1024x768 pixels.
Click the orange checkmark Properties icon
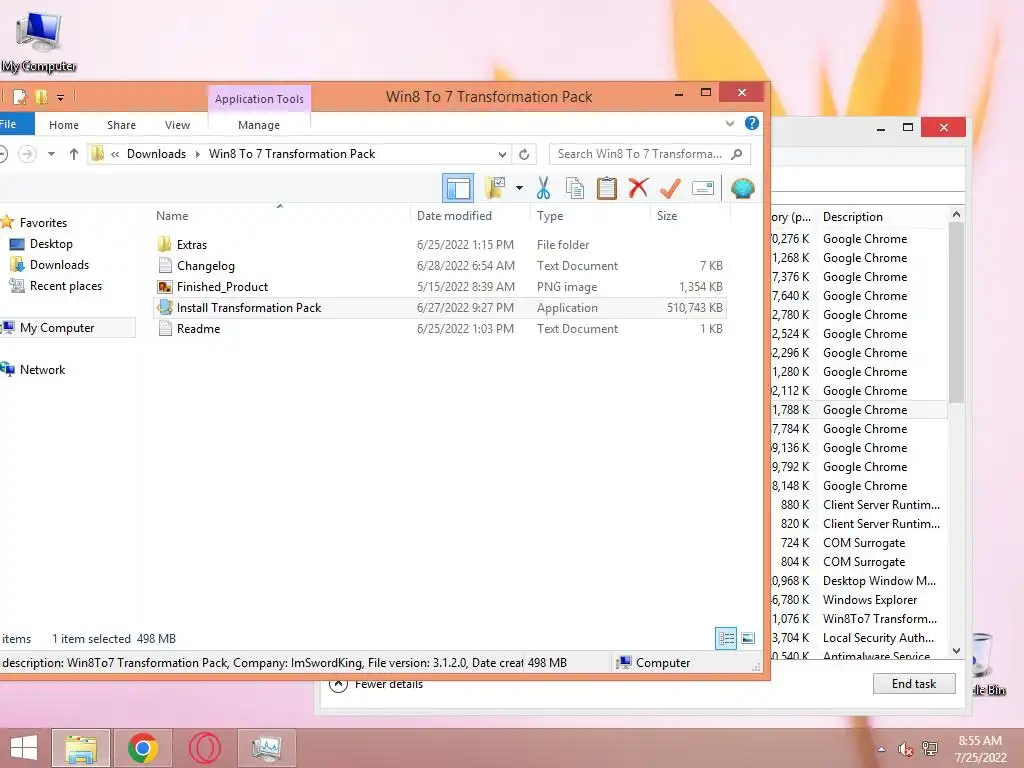[x=670, y=188]
